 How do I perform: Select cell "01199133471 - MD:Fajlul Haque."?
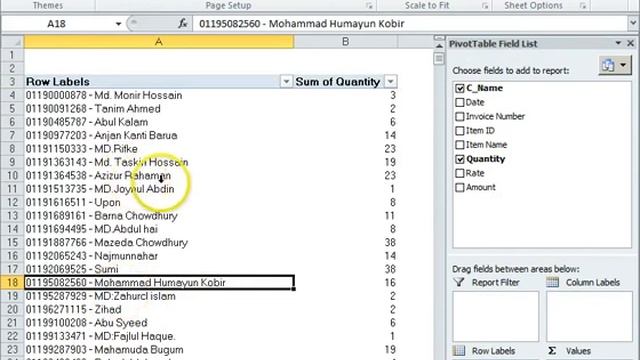tap(159, 336)
